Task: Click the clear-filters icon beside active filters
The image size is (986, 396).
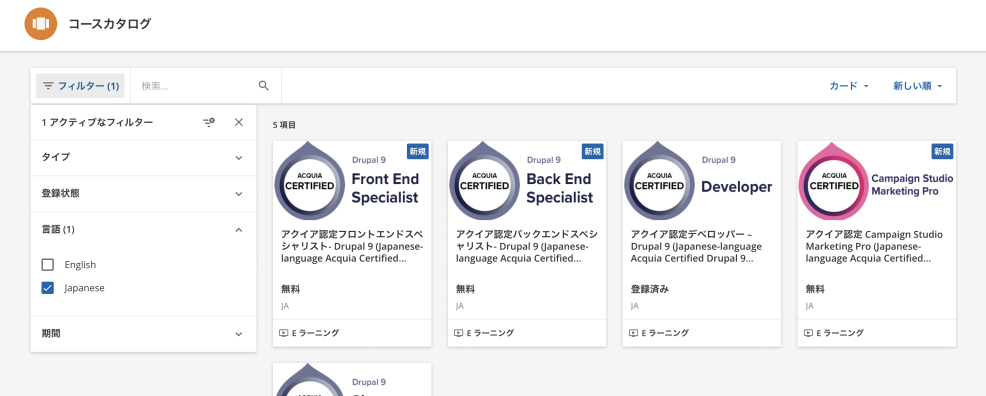Action: point(209,123)
